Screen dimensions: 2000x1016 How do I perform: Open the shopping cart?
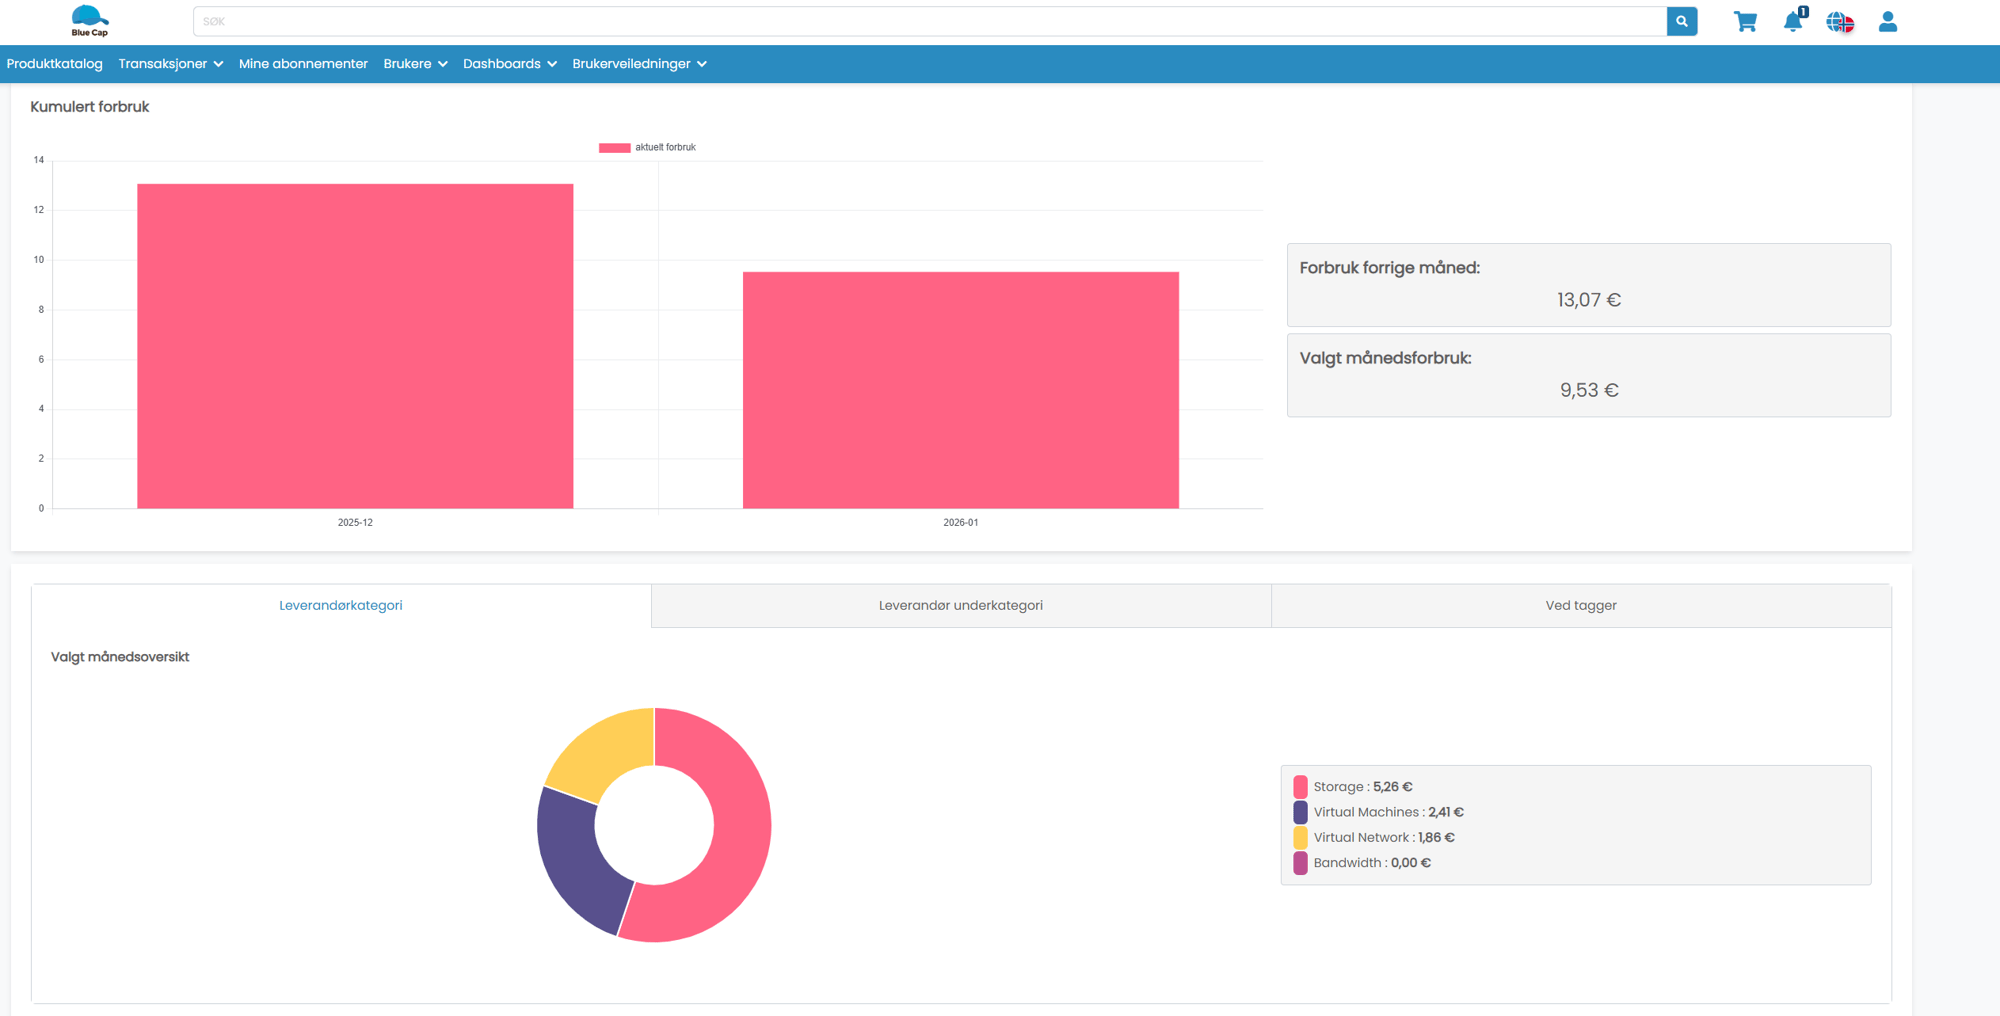(x=1745, y=22)
